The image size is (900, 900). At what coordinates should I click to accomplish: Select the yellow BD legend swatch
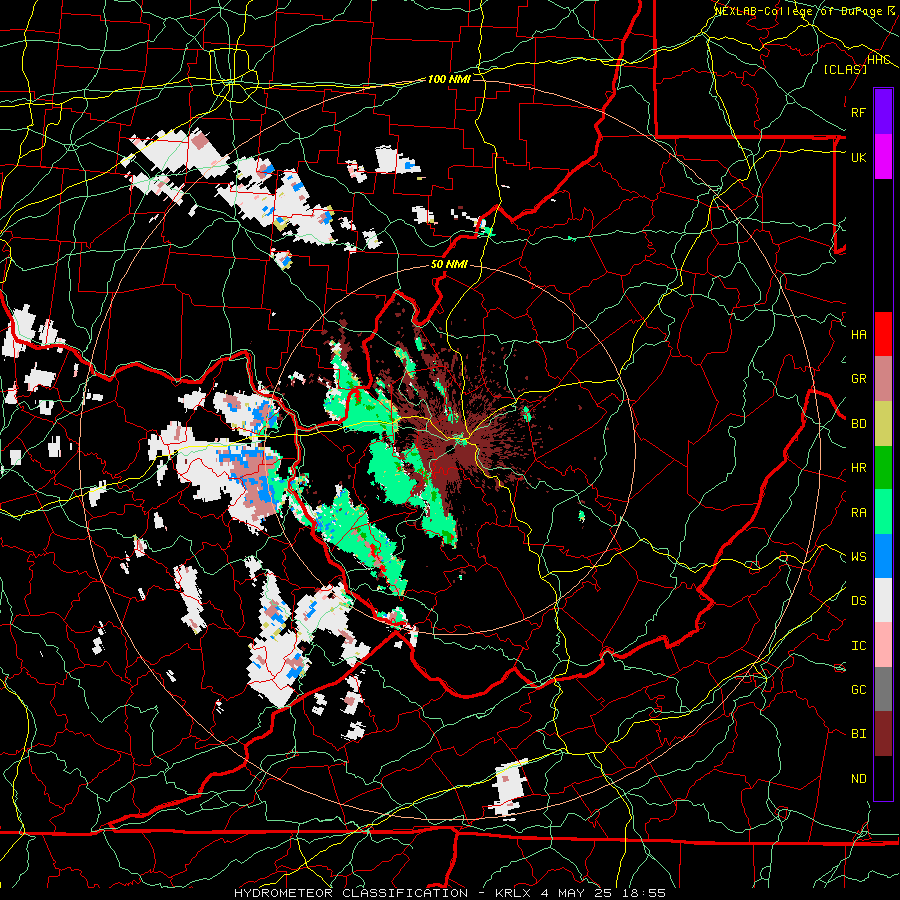883,424
